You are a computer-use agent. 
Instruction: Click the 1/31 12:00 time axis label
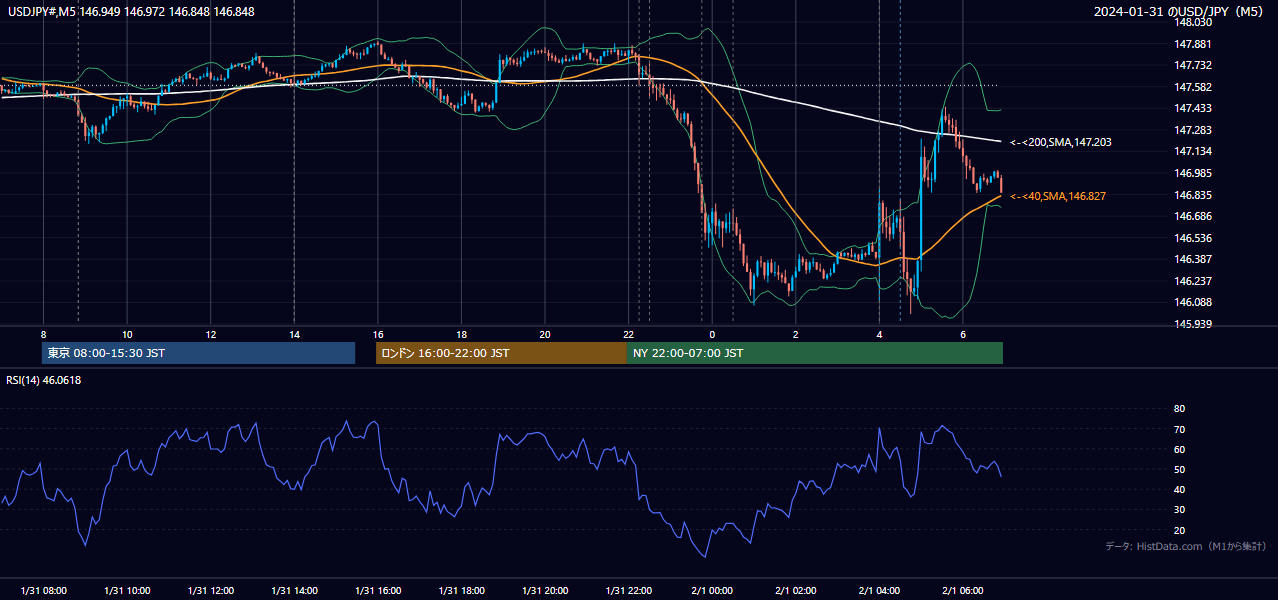(211, 591)
